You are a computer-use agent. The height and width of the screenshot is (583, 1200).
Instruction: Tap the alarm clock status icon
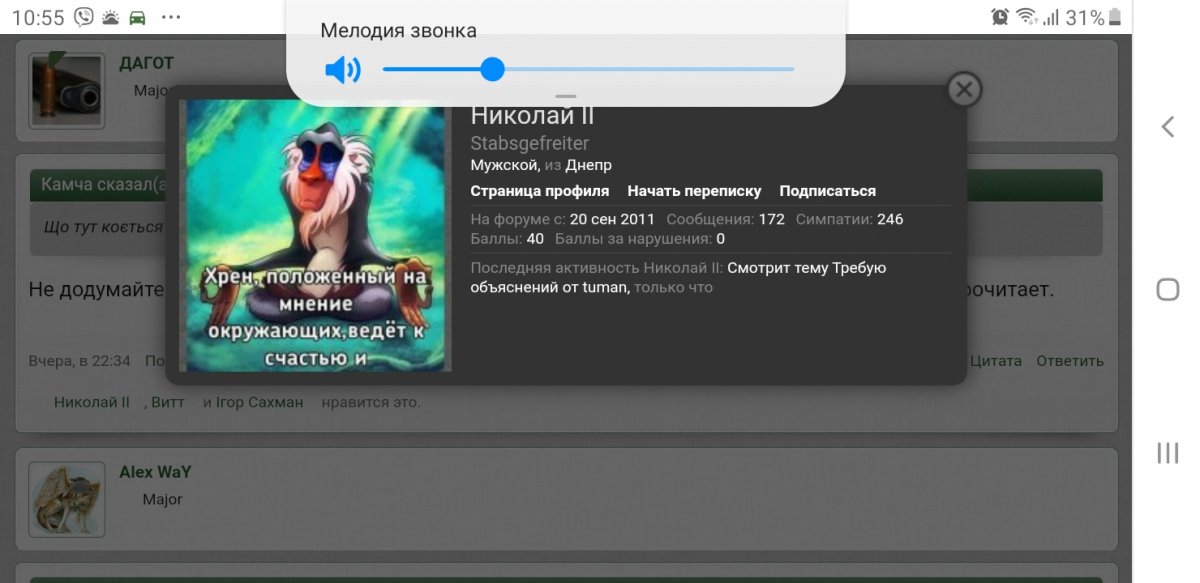tap(1000, 17)
